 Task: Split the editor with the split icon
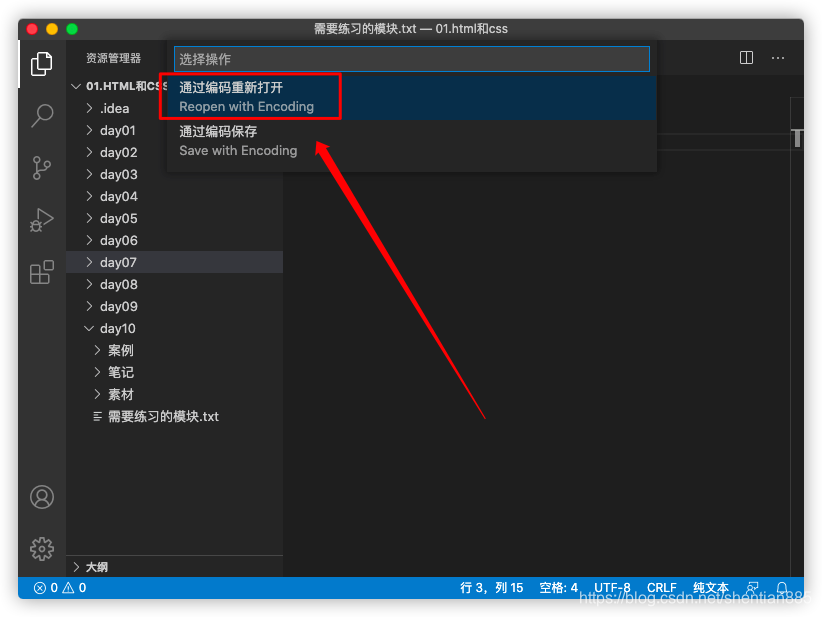(x=746, y=58)
